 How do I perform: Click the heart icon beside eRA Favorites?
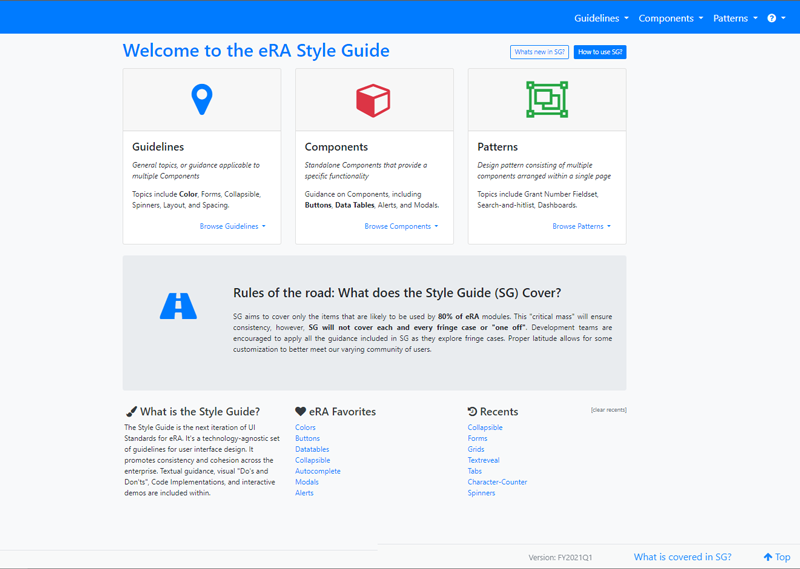point(300,411)
